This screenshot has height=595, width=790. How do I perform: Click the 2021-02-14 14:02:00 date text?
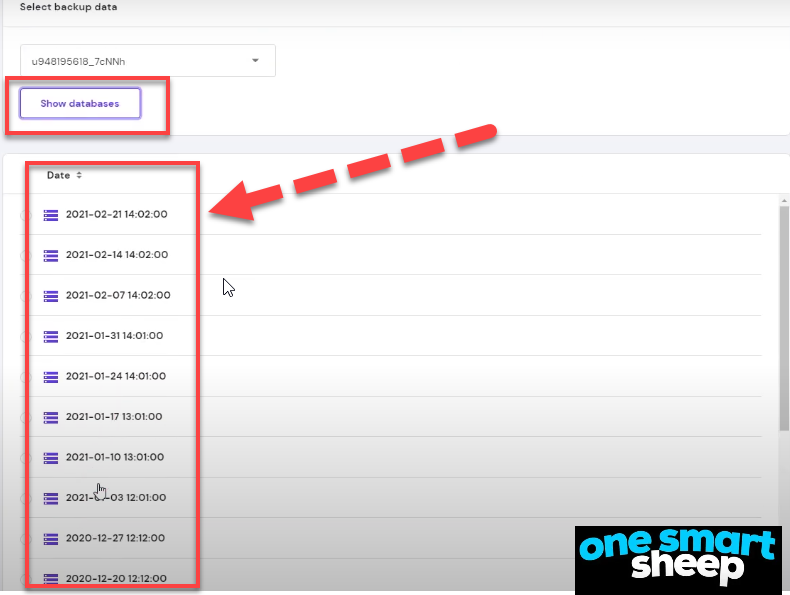tap(117, 254)
